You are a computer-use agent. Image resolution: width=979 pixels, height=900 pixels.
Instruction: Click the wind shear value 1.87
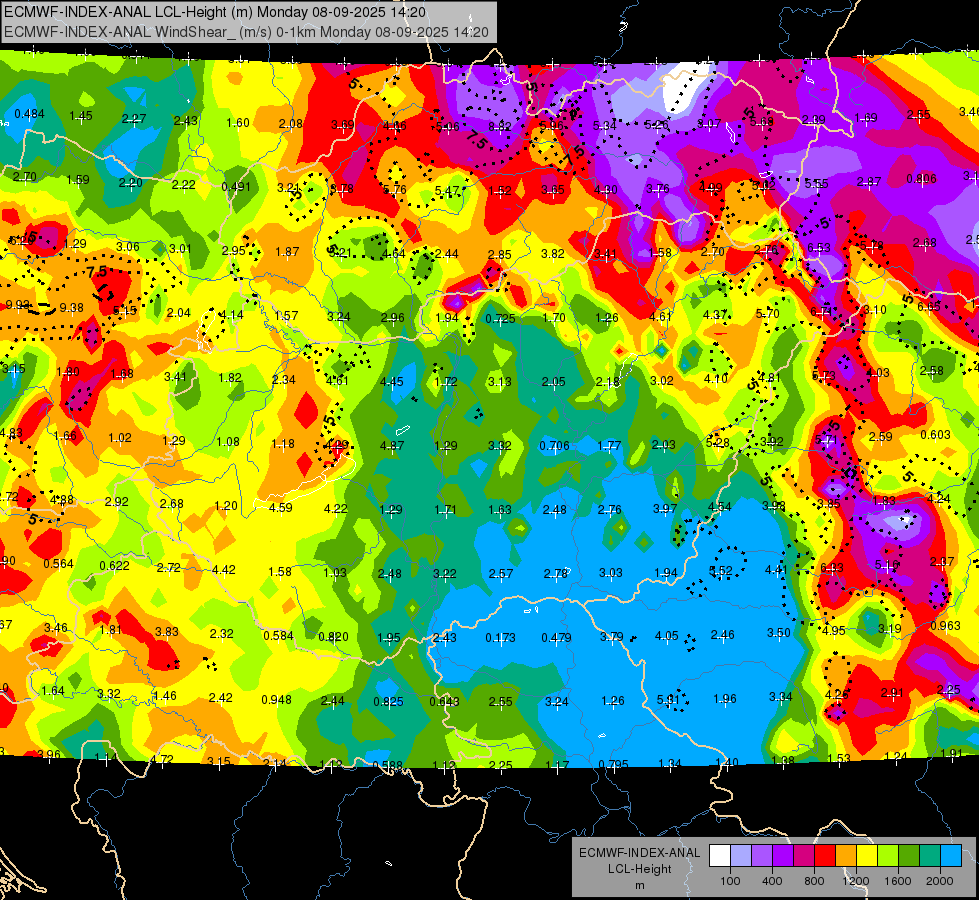point(287,252)
